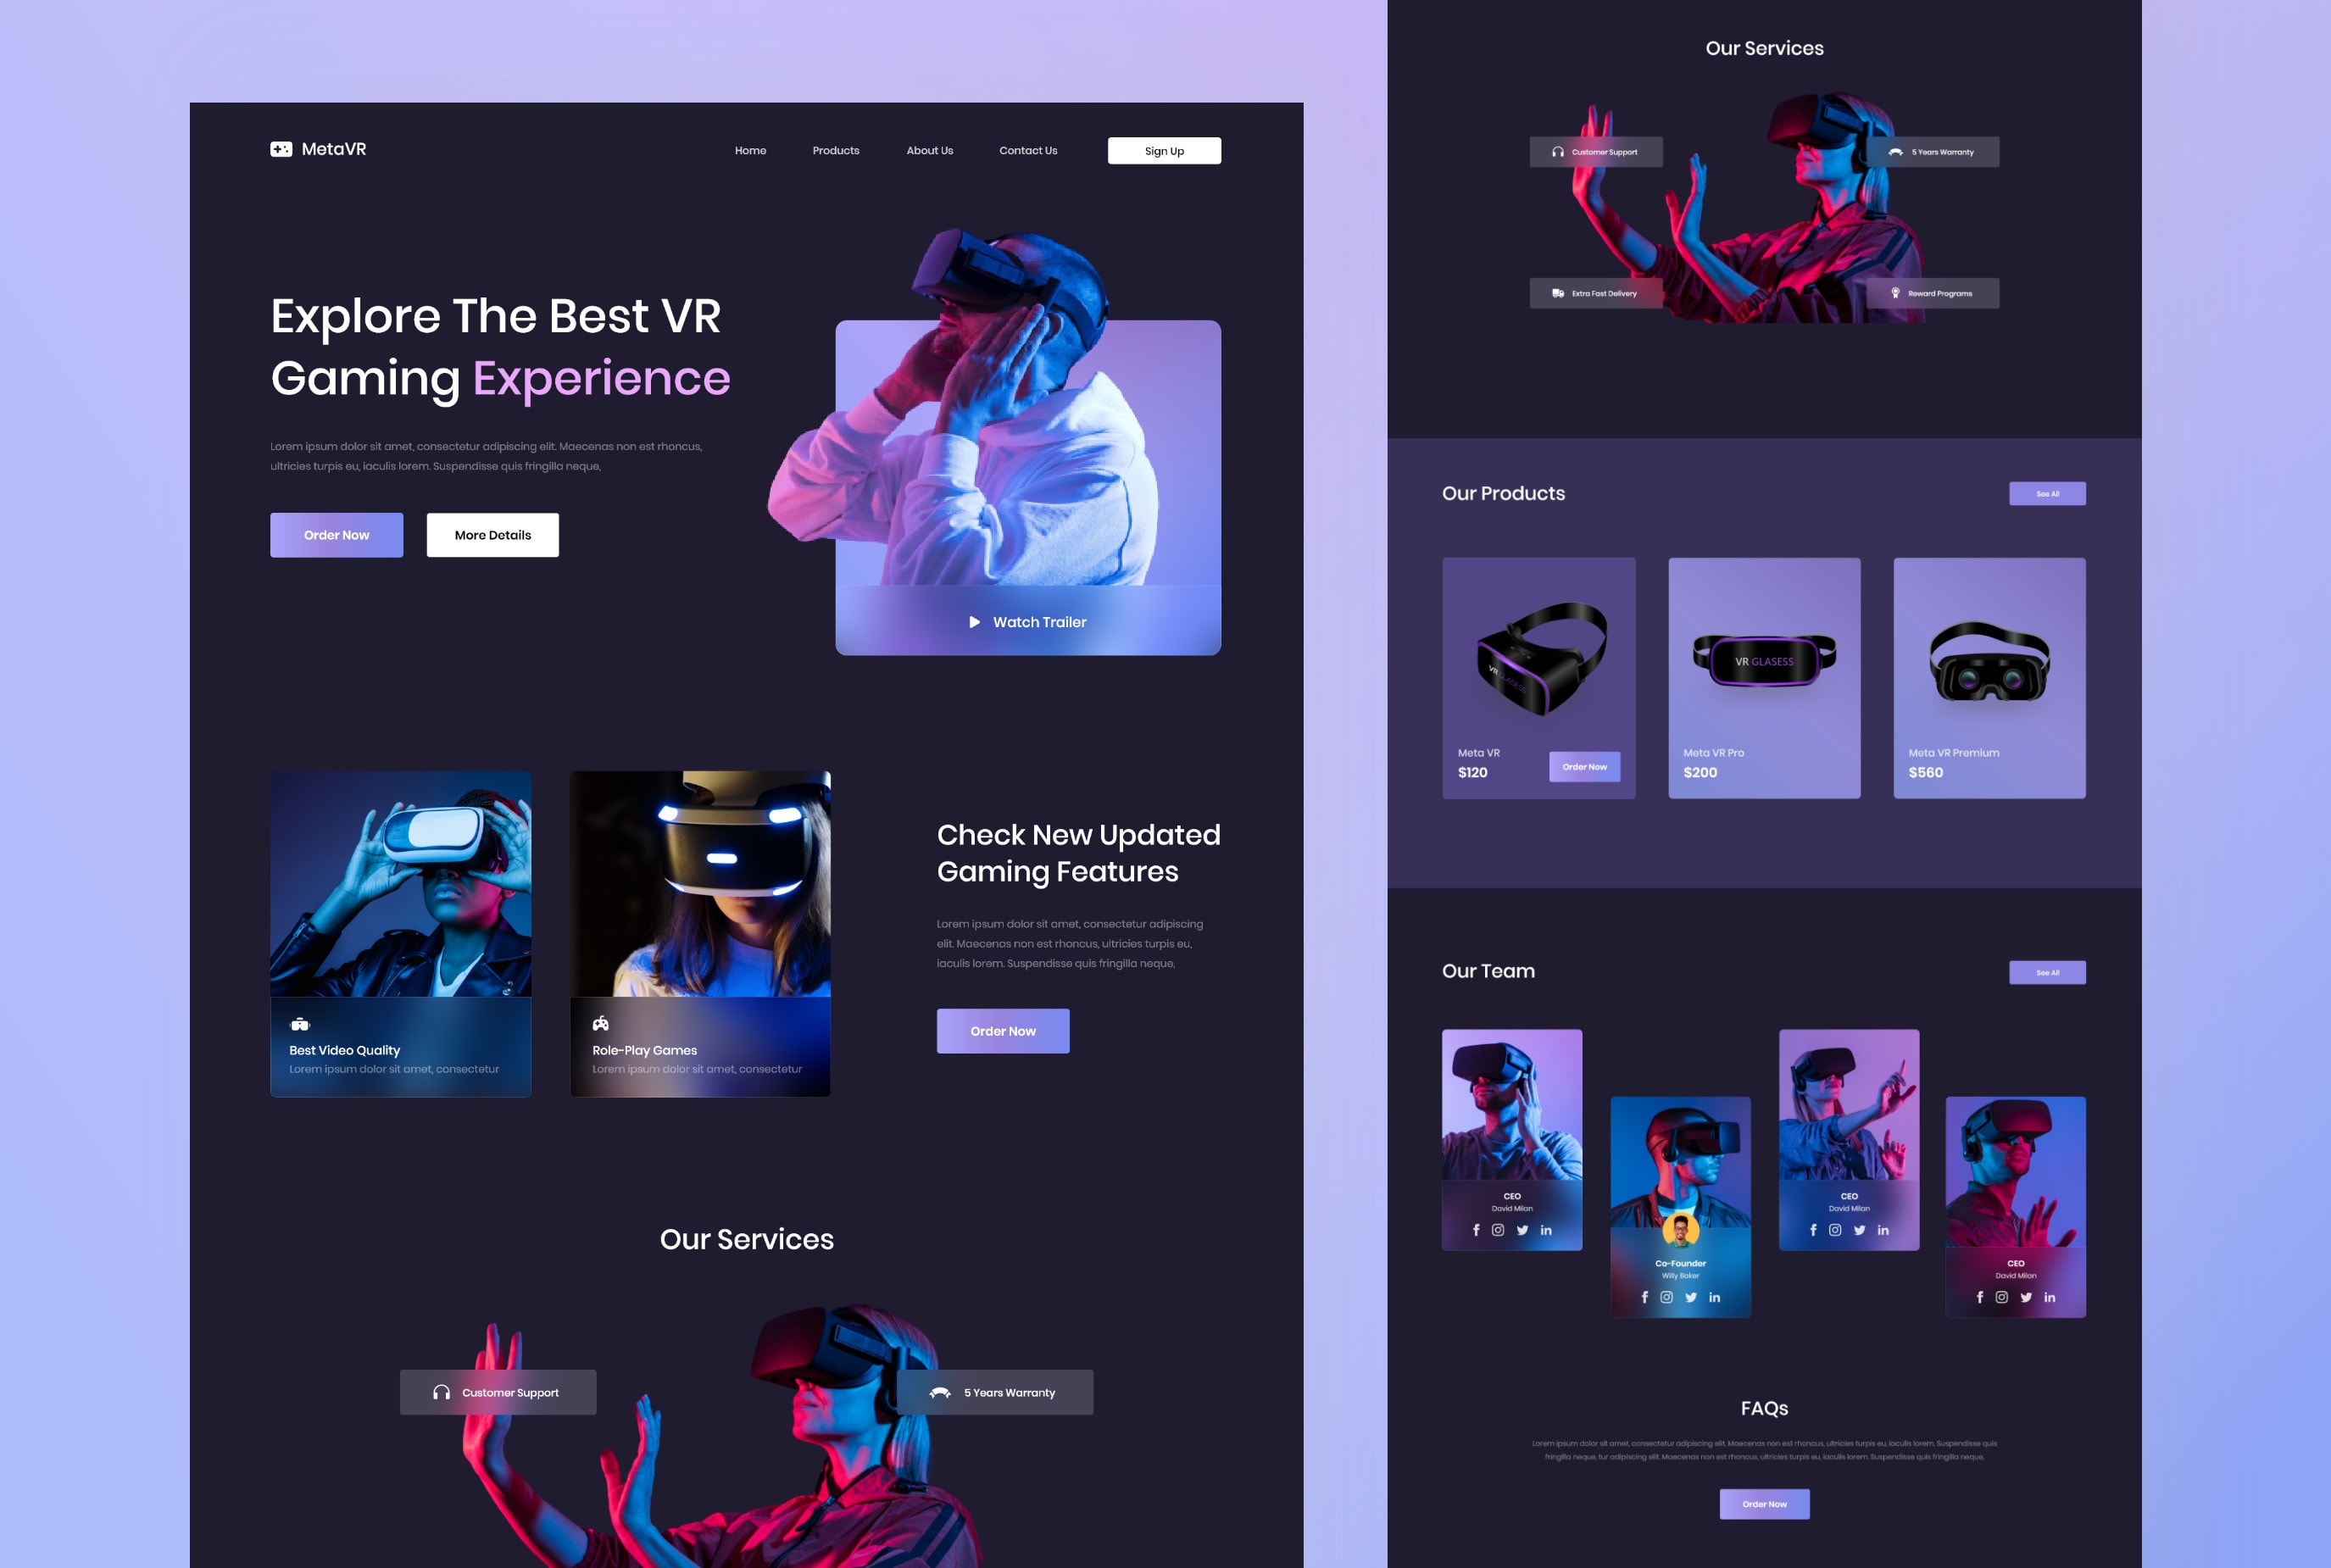This screenshot has height=1568, width=2331.
Task: Click the Home navigation menu item
Action: tap(749, 151)
